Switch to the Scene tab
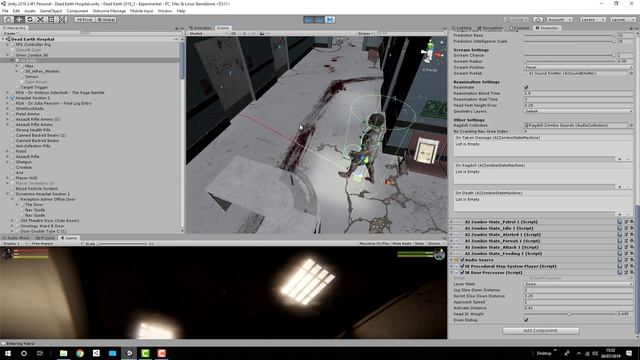 click(x=223, y=28)
